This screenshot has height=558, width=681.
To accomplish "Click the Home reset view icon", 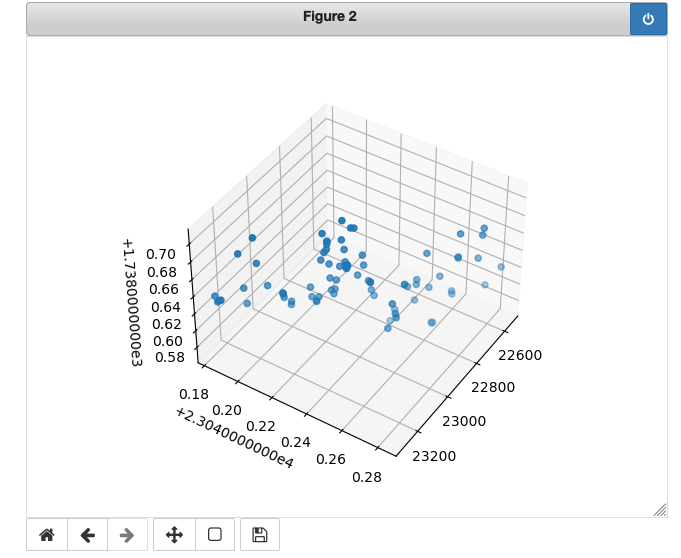I will pos(47,535).
